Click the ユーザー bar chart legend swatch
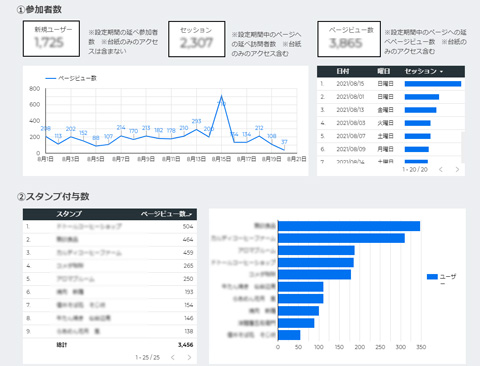480x366 pixels. click(x=432, y=277)
